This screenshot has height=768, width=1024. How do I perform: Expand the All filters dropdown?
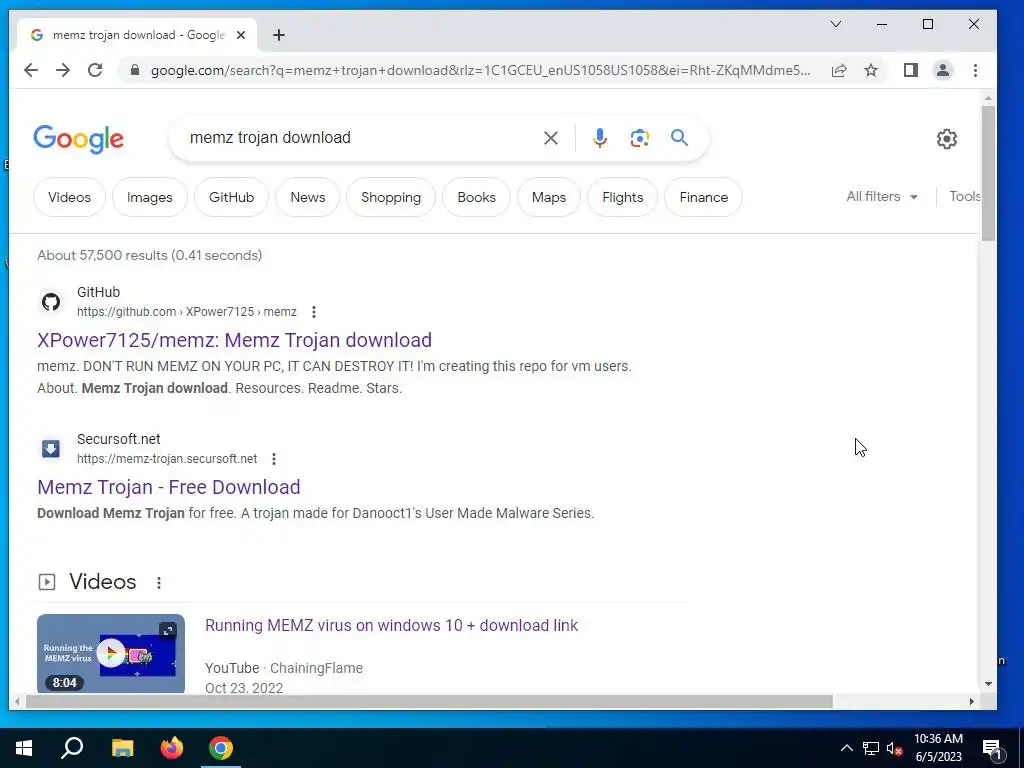tap(882, 197)
